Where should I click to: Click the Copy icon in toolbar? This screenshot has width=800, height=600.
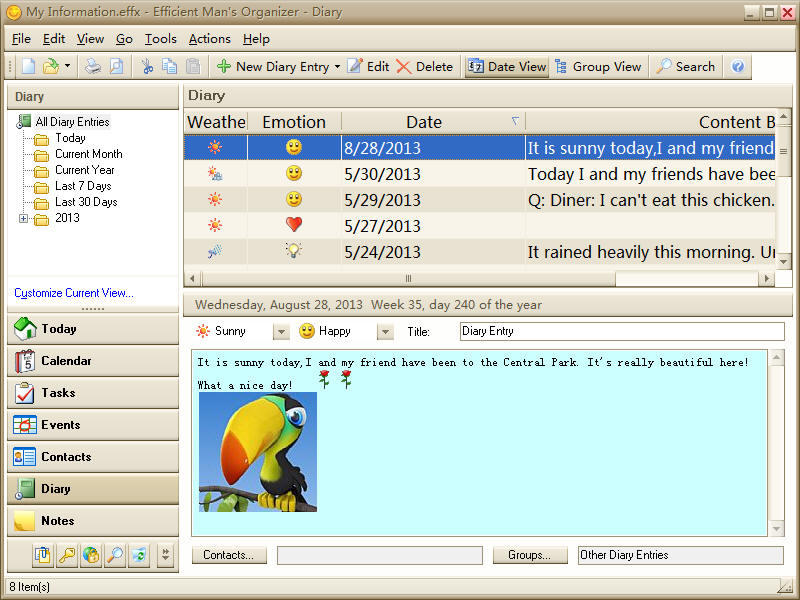point(169,66)
